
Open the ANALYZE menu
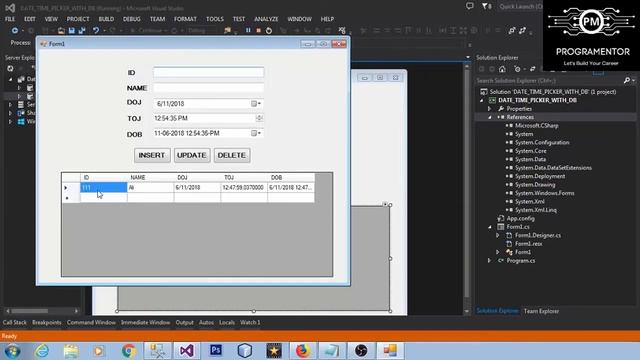(266, 19)
